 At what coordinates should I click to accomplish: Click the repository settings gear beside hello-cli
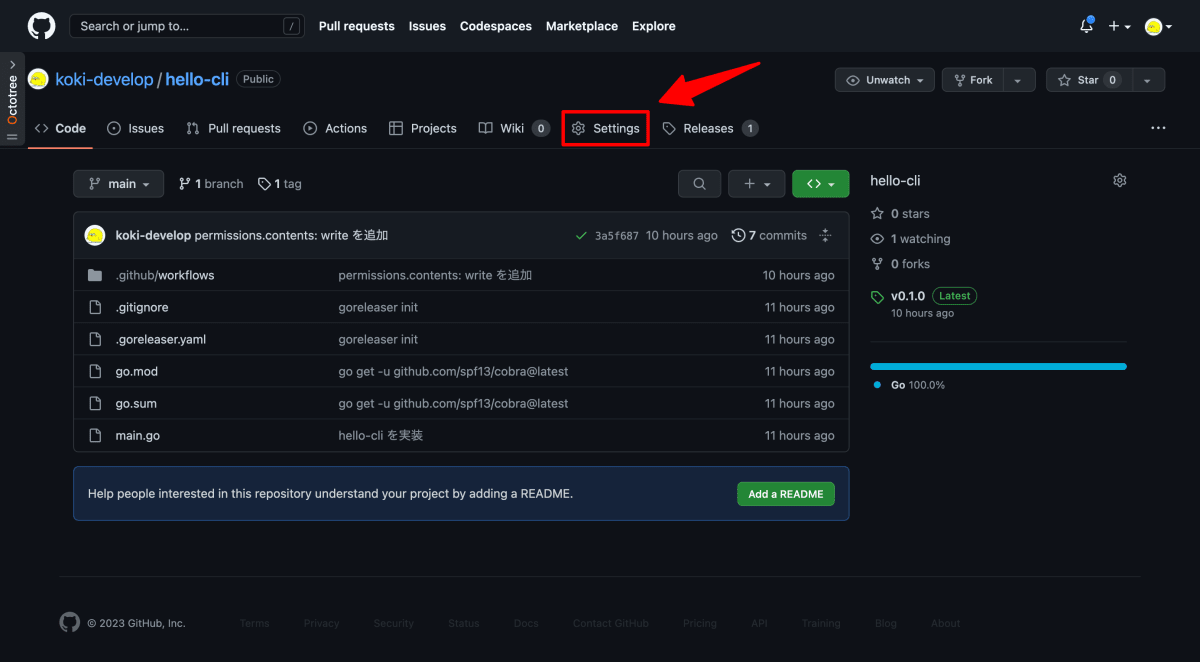pyautogui.click(x=1119, y=180)
